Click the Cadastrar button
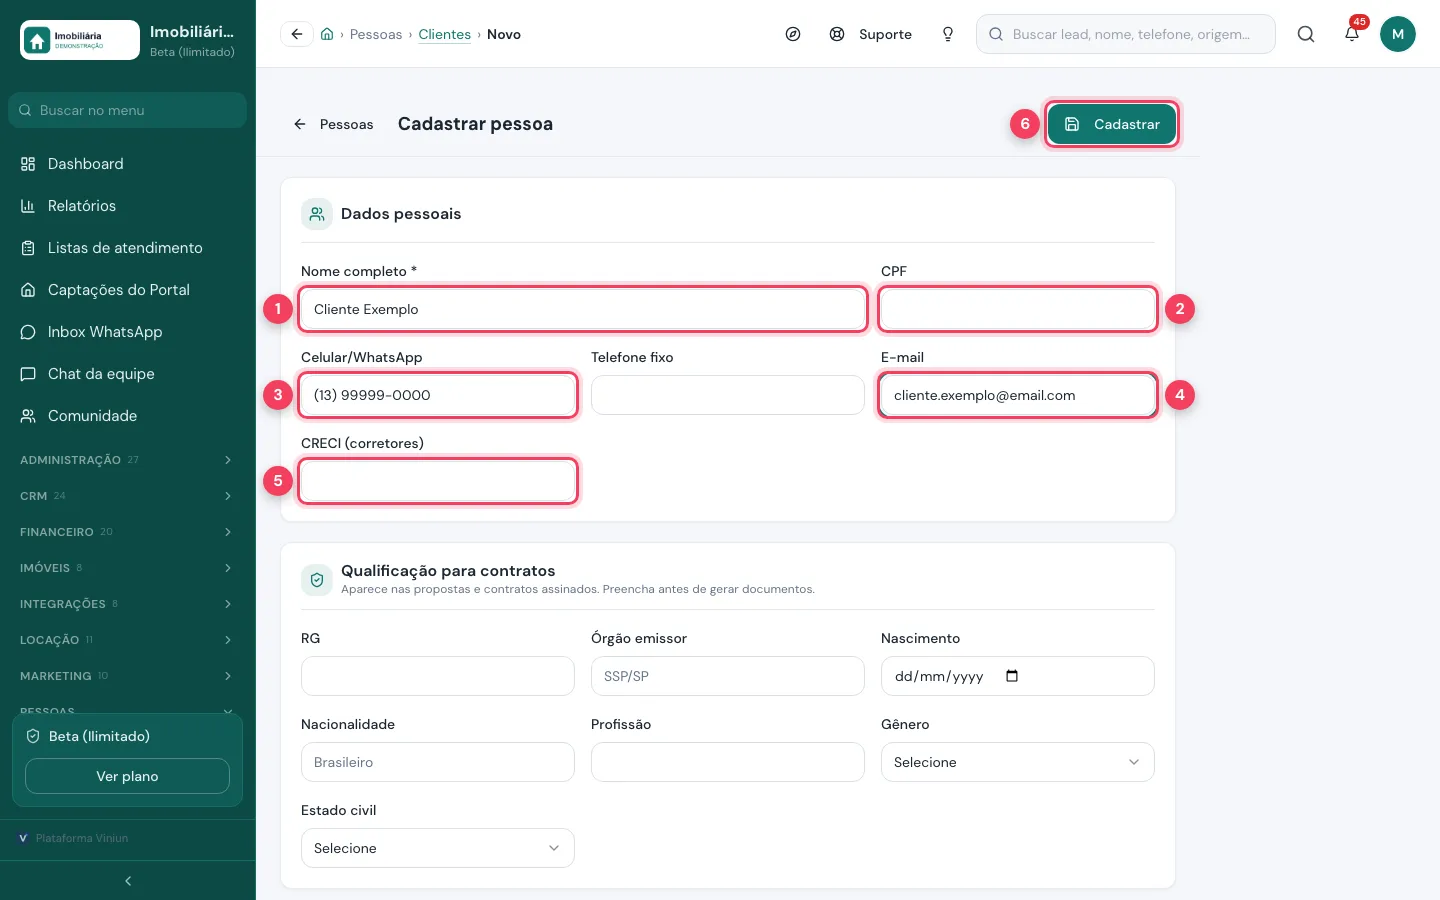 1112,124
